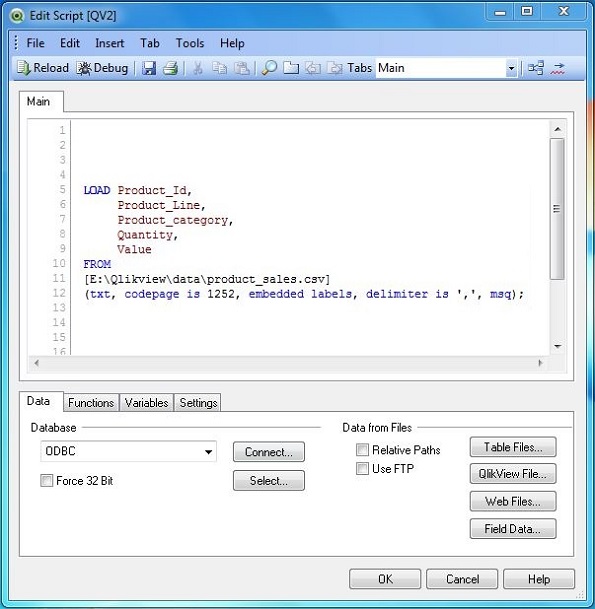Viewport: 595px width, 609px height.
Task: Switch to the Functions tab
Action: [x=91, y=403]
